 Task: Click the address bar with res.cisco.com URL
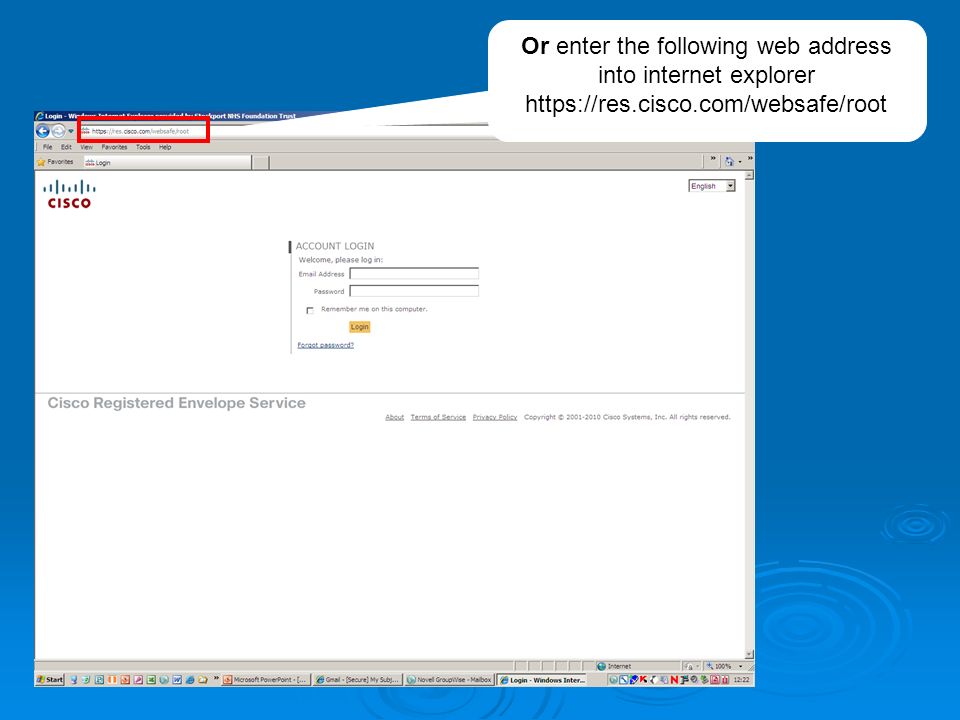pos(144,131)
